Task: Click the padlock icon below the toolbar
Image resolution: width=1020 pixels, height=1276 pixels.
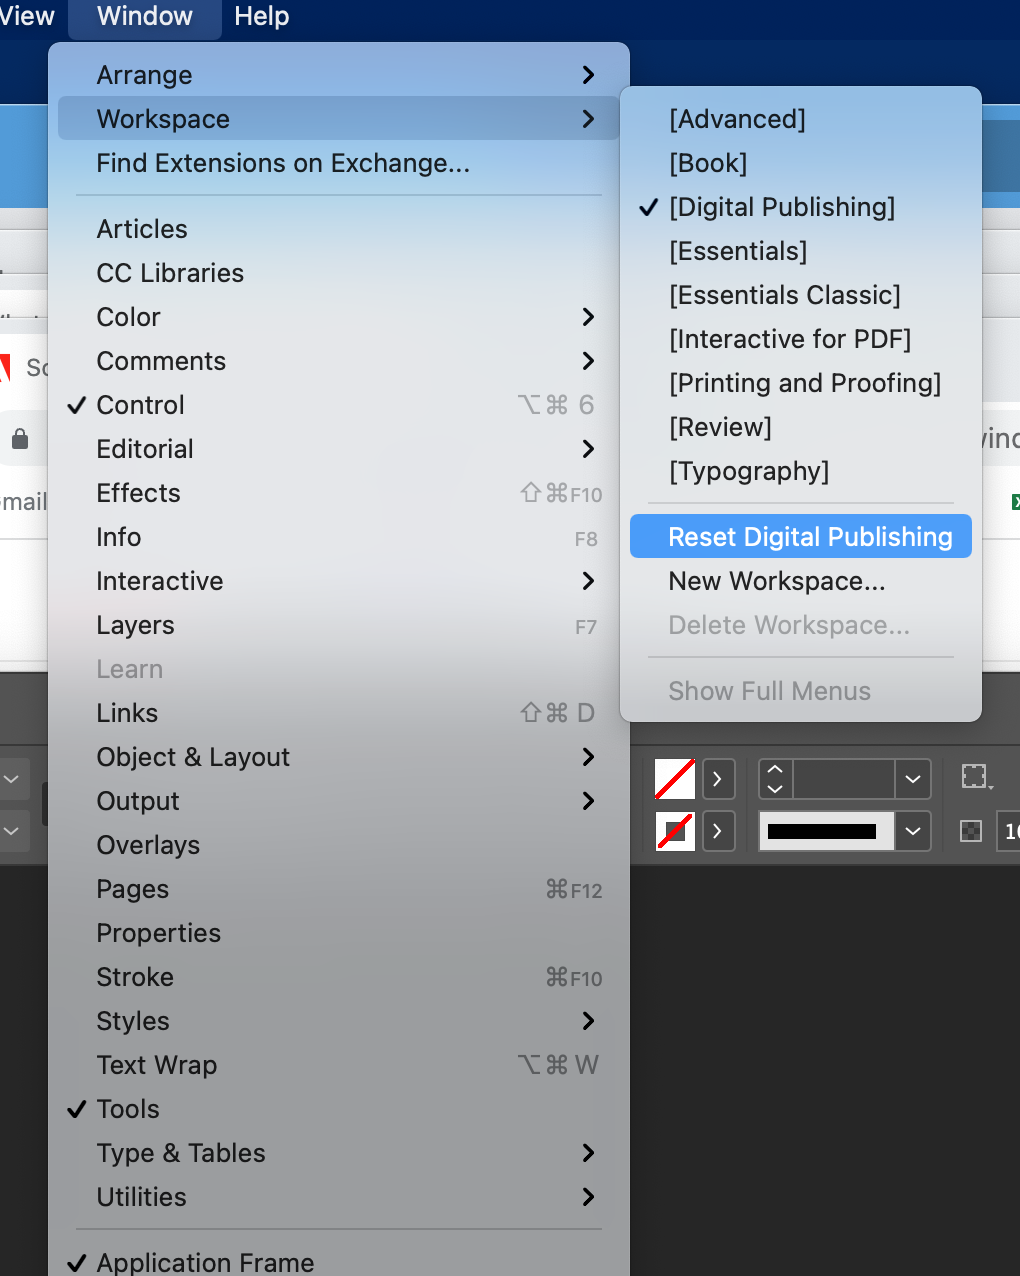Action: (x=22, y=438)
